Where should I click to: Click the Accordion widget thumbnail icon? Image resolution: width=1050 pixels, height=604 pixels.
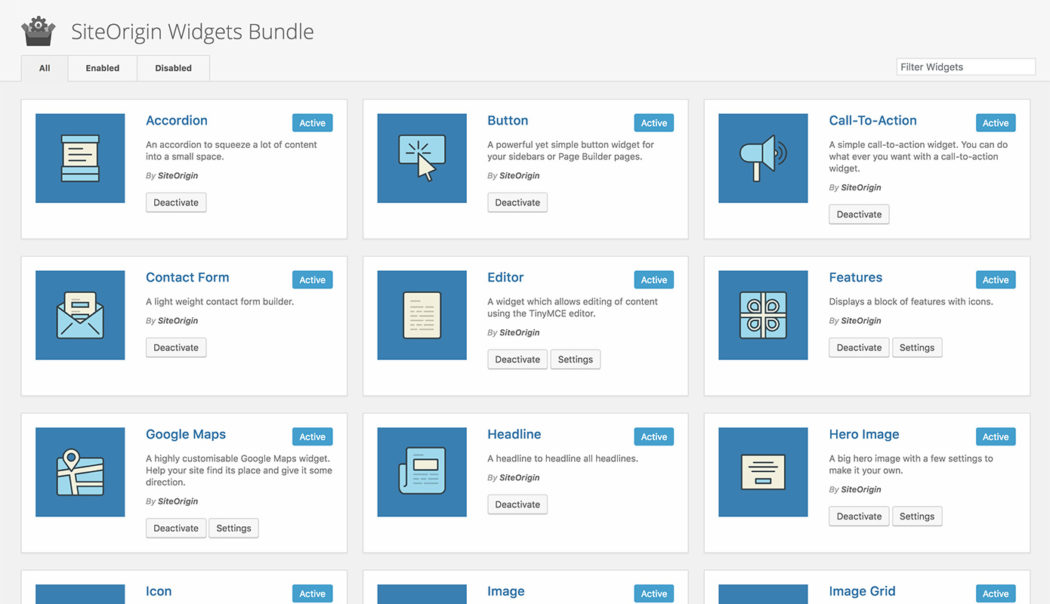(x=80, y=157)
